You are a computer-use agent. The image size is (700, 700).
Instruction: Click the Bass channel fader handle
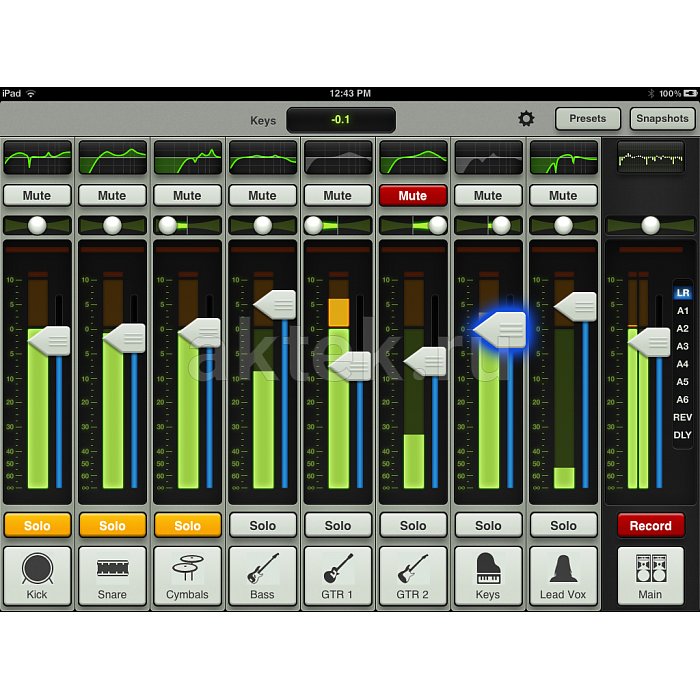275,305
